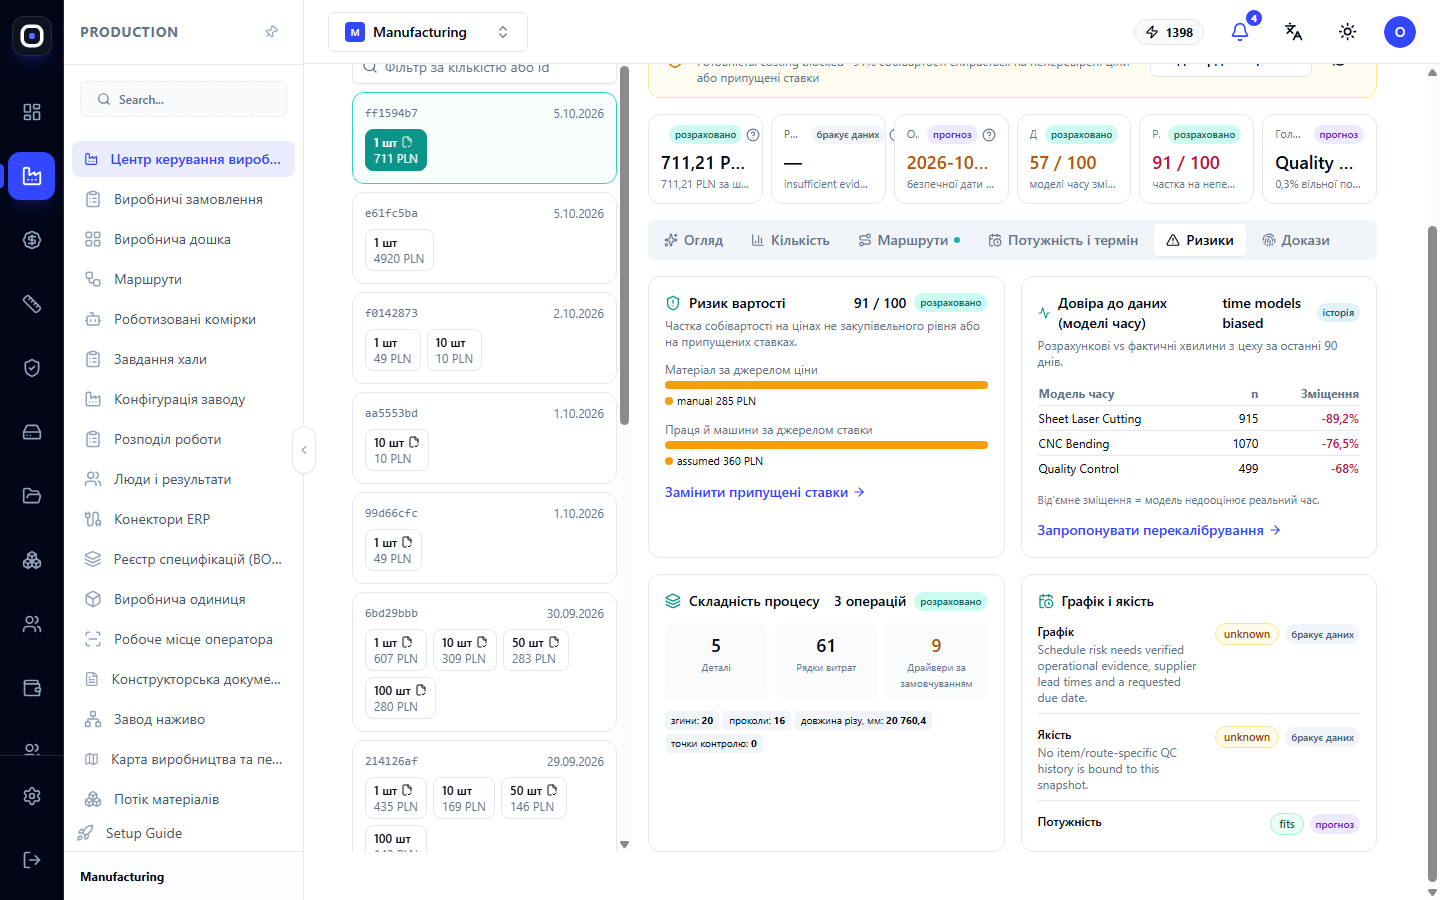Switch to the Огляд tab

(693, 240)
